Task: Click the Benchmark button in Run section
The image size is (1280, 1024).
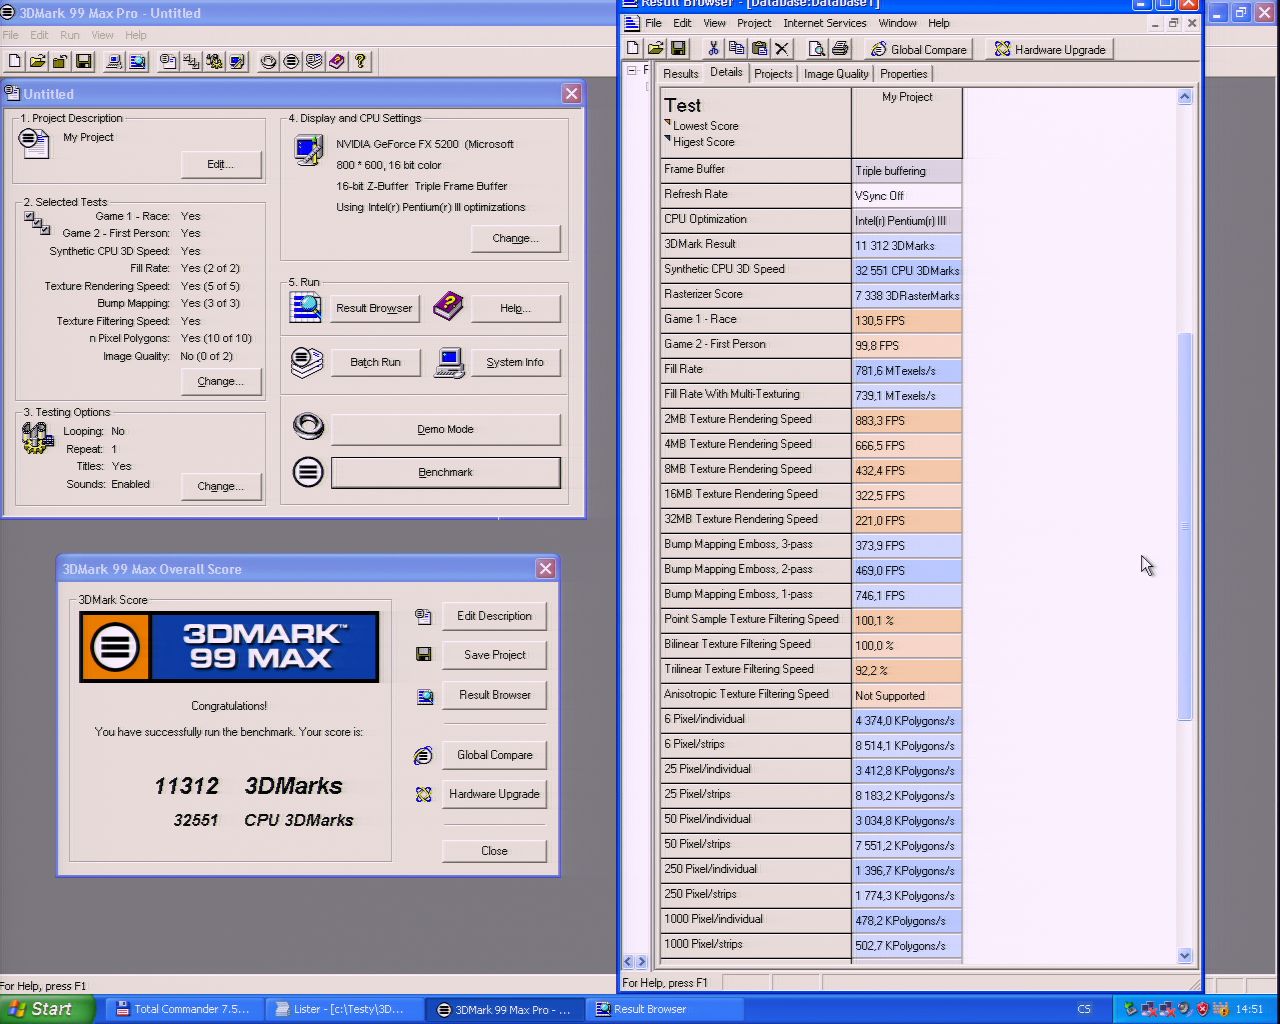Action: 445,472
